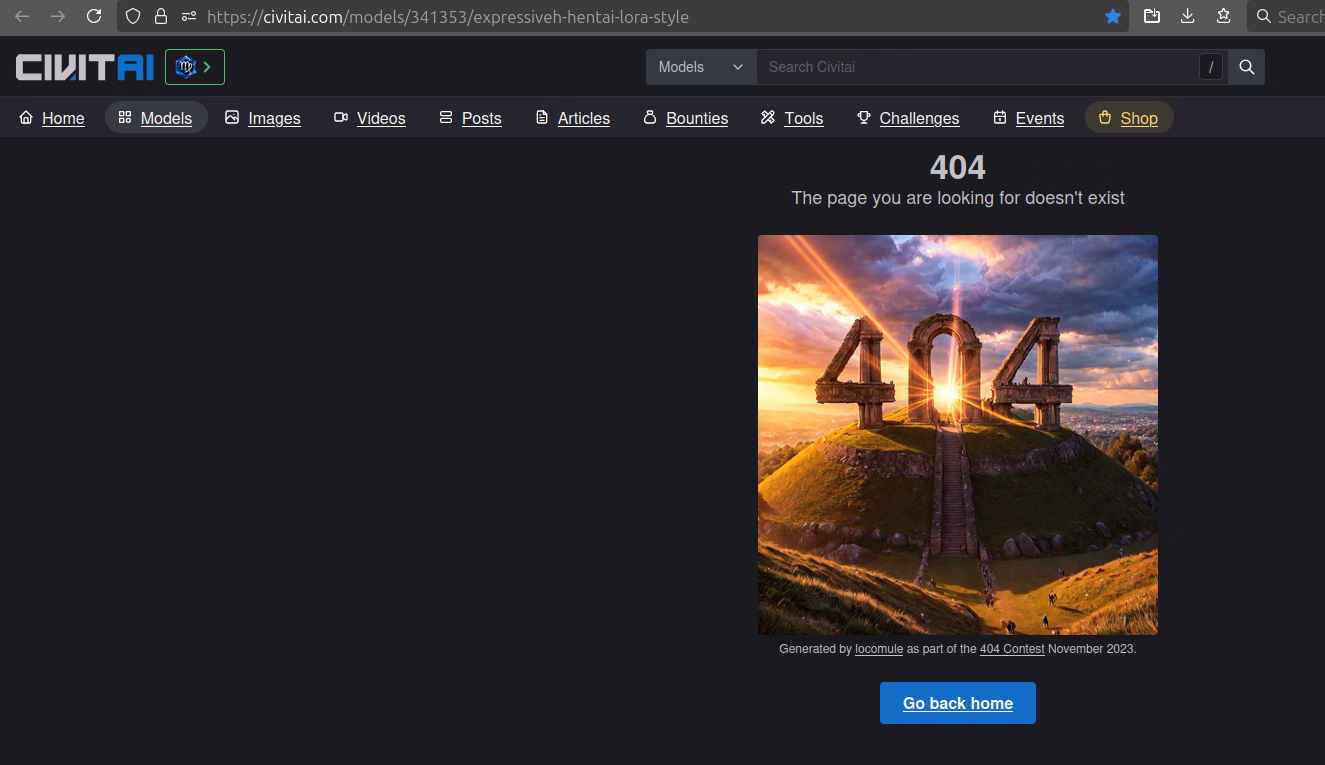The image size is (1325, 765).
Task: Click the padlock site security icon
Action: click(x=160, y=16)
